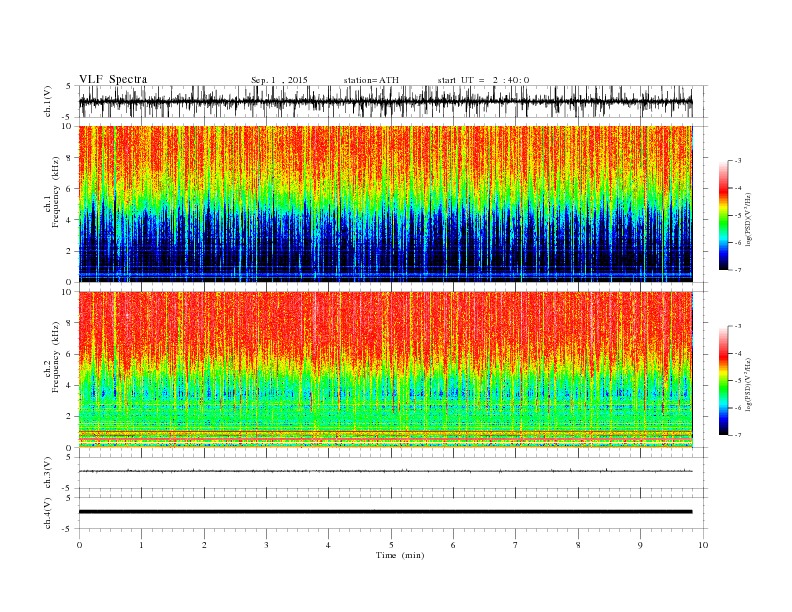Viewport: 792px width, 612px height.
Task: Click the '1' tick on the time axis
Action: coord(142,545)
